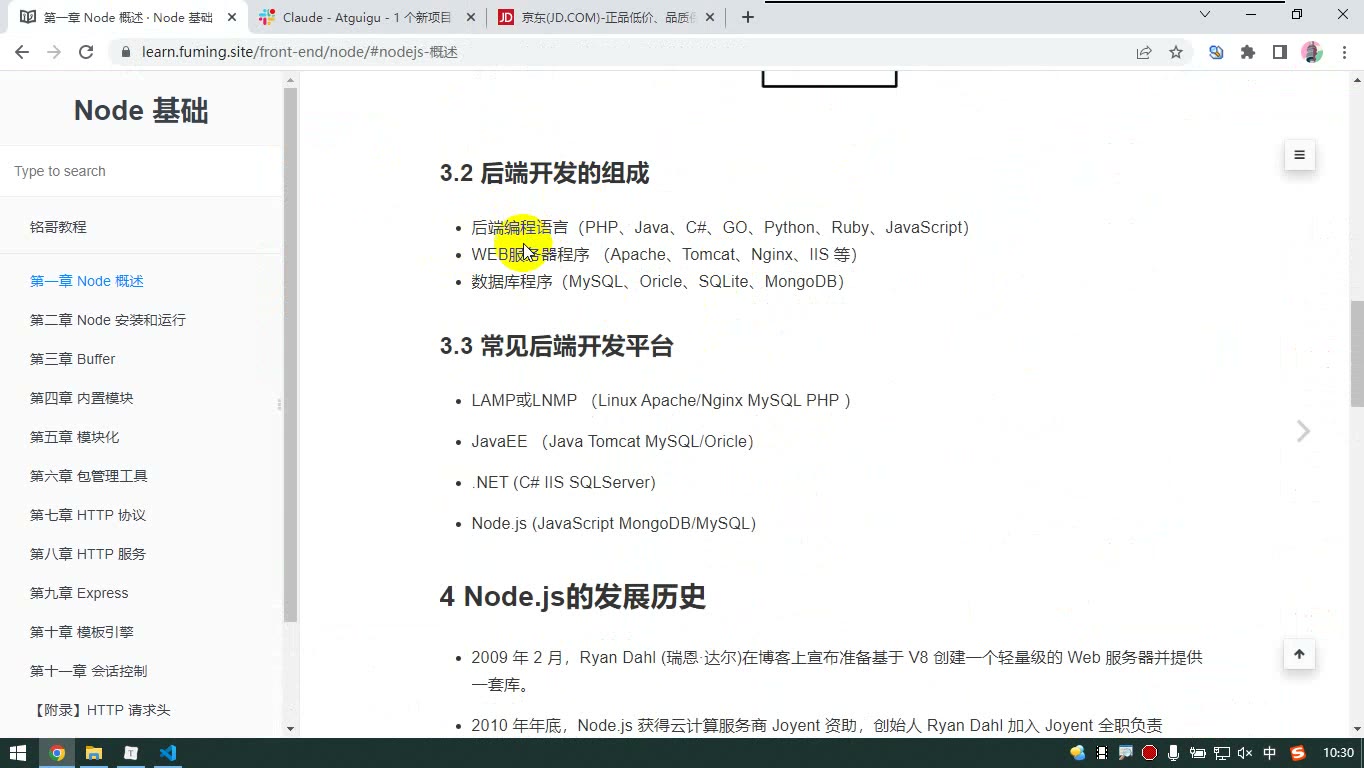1364x768 pixels.
Task: Open 铭哥教程 sidebar link
Action: [58, 227]
